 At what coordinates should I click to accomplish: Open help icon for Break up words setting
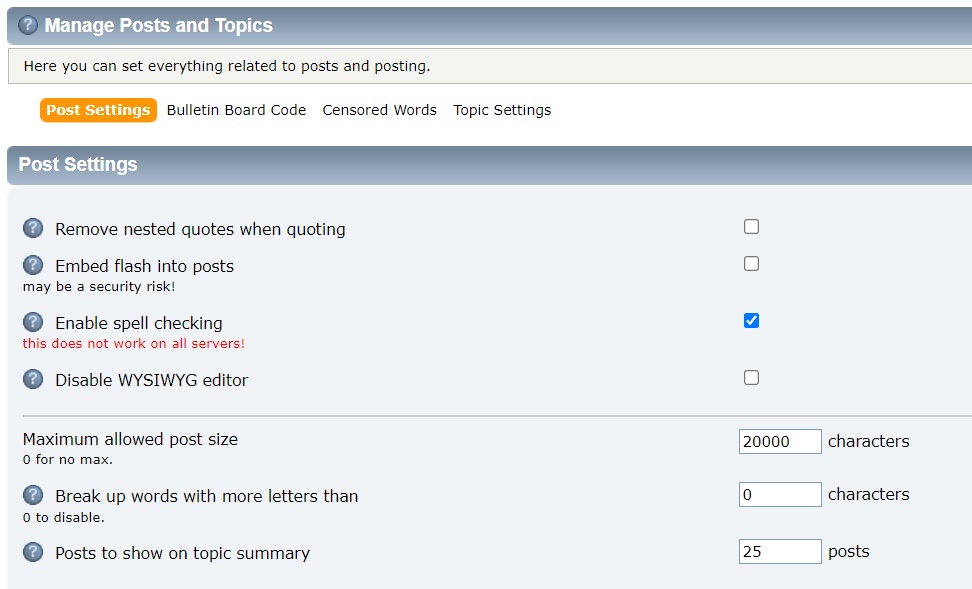click(33, 495)
